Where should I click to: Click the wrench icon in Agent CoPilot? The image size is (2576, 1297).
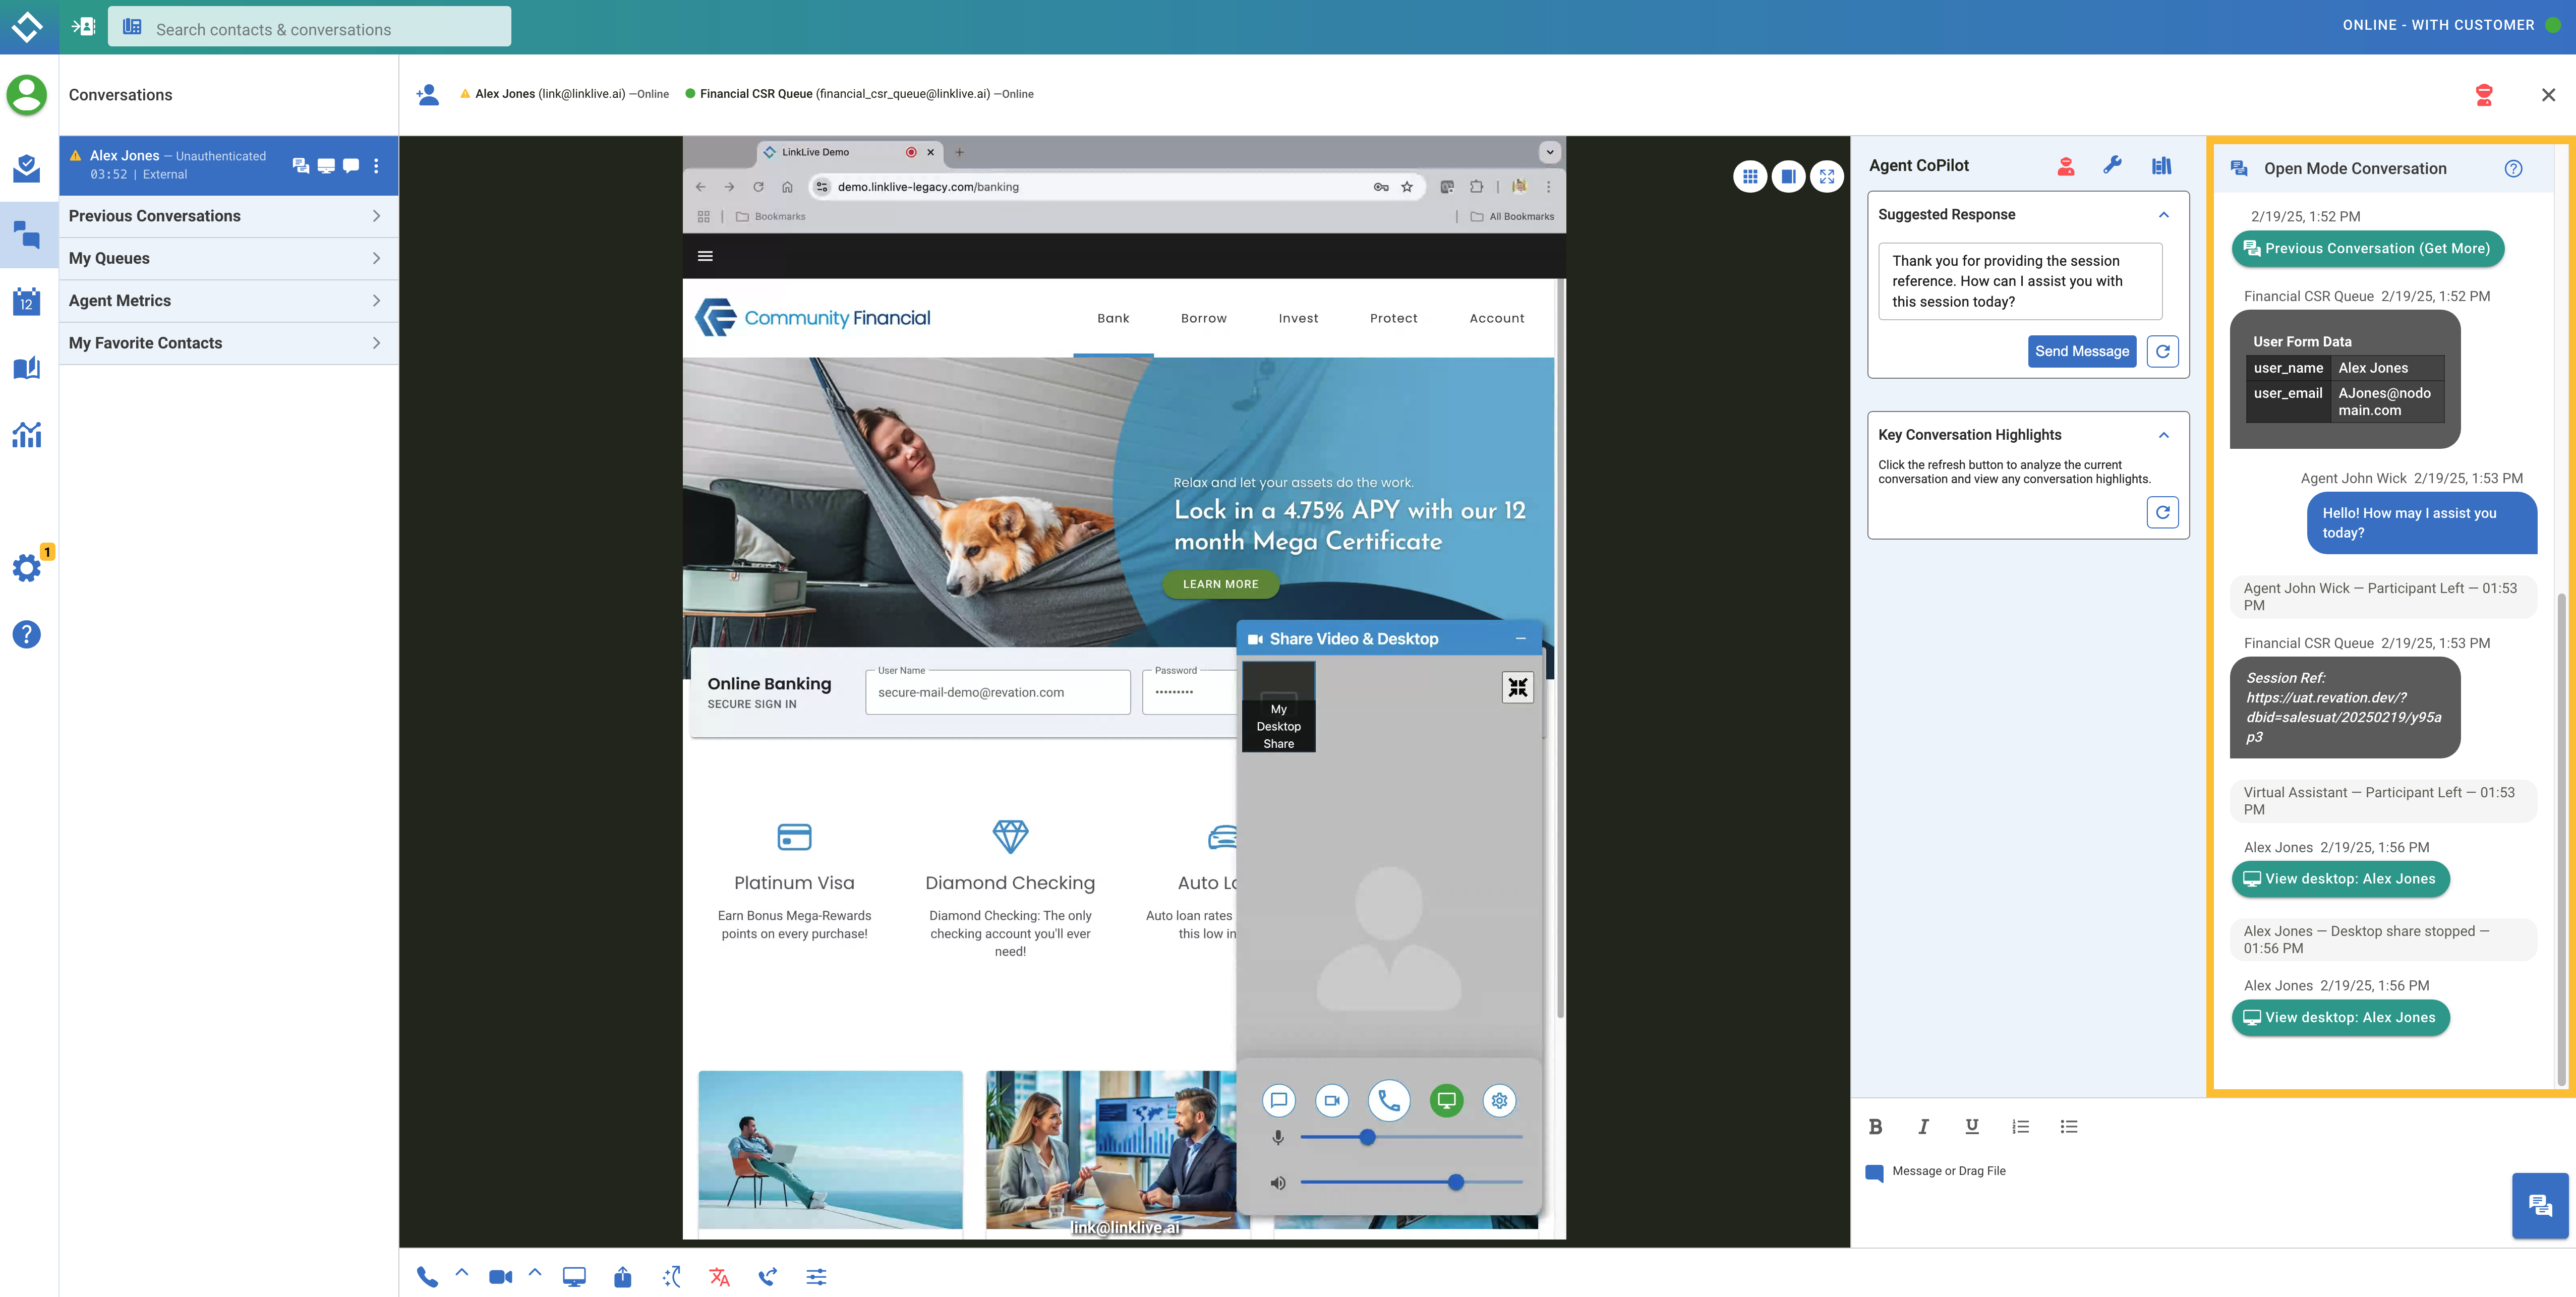tap(2112, 166)
